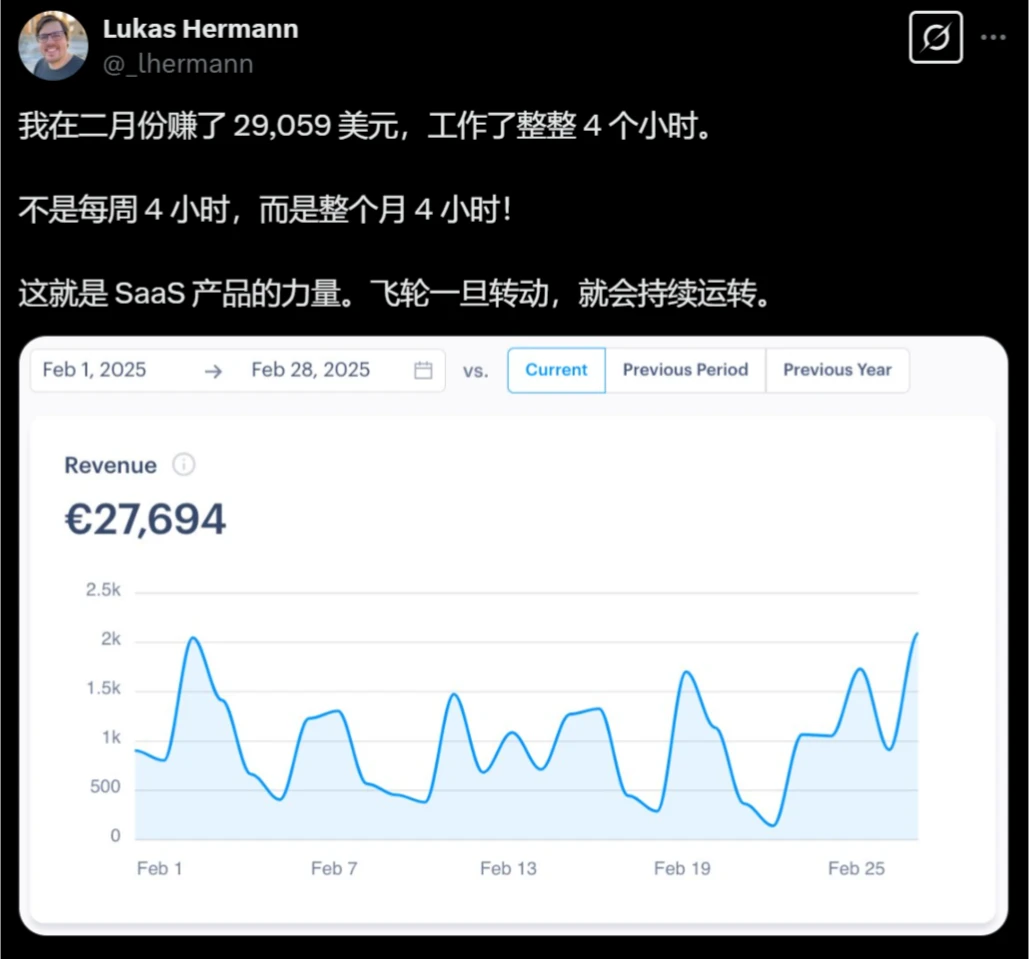Click the Feb 19 x-axis label
The image size is (1029, 959).
[x=682, y=868]
